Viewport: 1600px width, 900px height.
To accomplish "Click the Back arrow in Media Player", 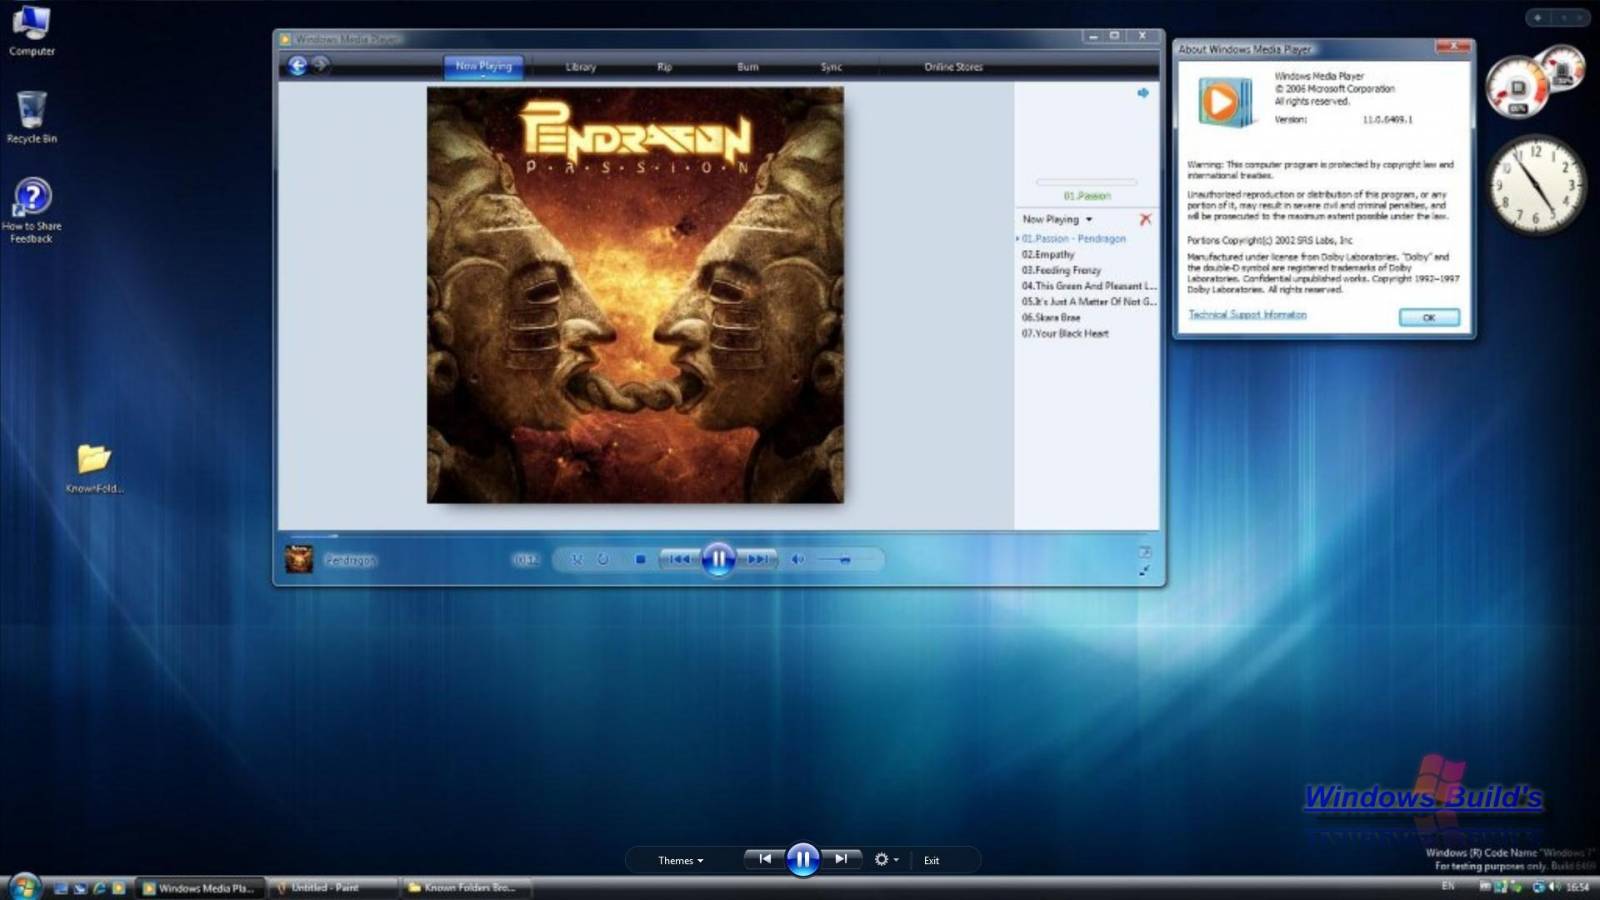I will click(x=297, y=65).
